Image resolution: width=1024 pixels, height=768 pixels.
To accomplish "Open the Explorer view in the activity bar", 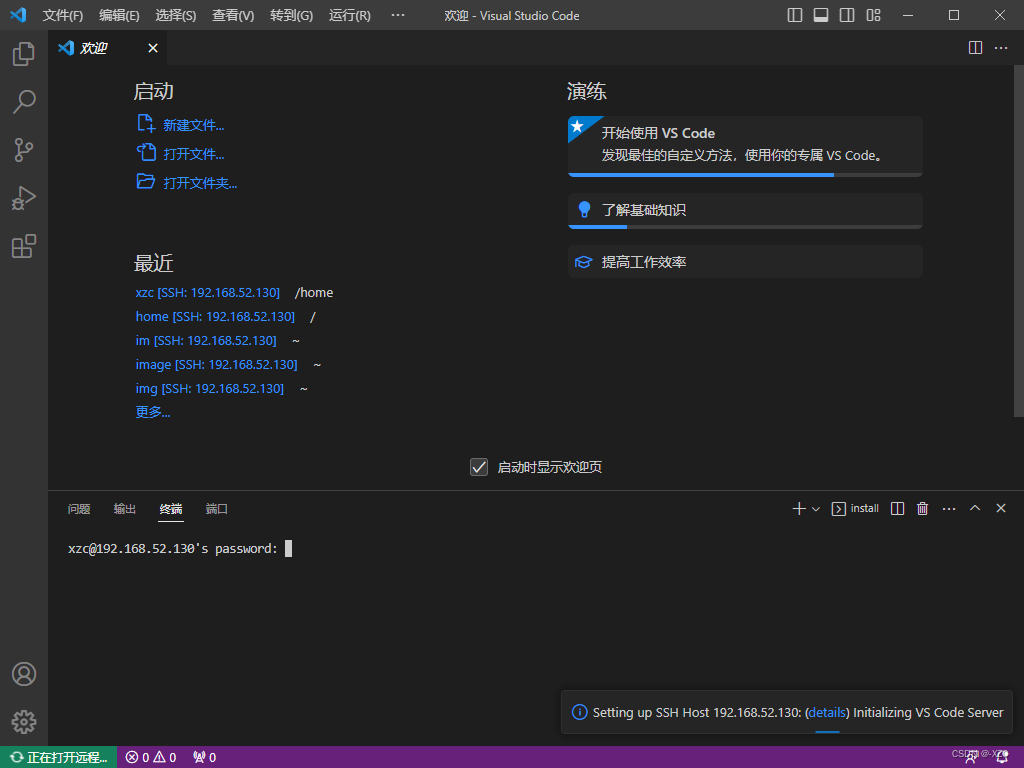I will (x=24, y=54).
